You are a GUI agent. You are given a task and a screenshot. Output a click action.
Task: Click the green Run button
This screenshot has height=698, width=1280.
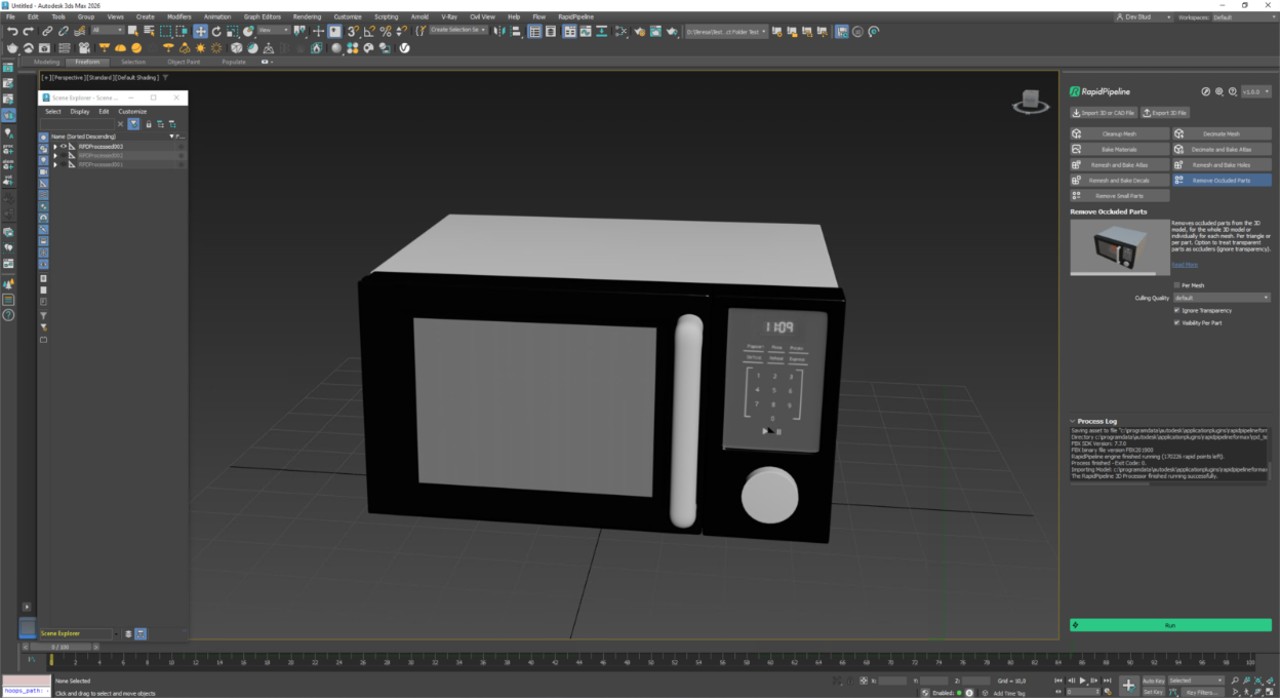click(x=1170, y=625)
